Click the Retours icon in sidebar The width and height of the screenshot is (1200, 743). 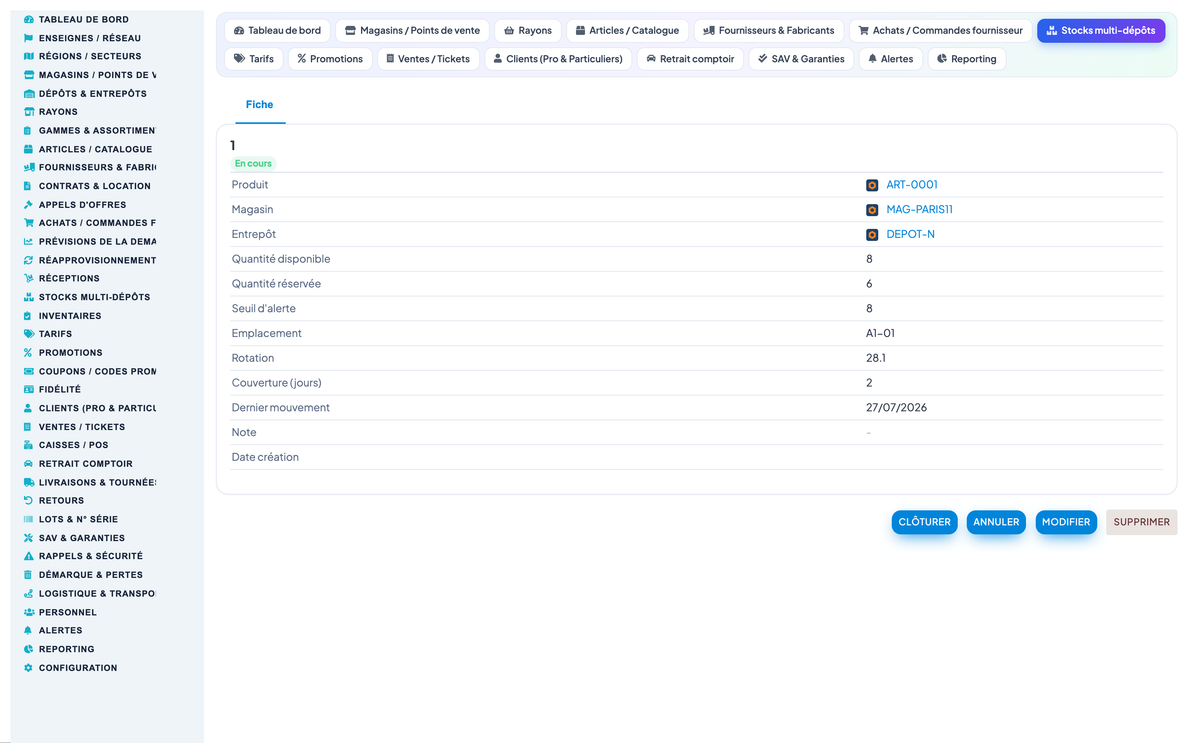pos(29,501)
